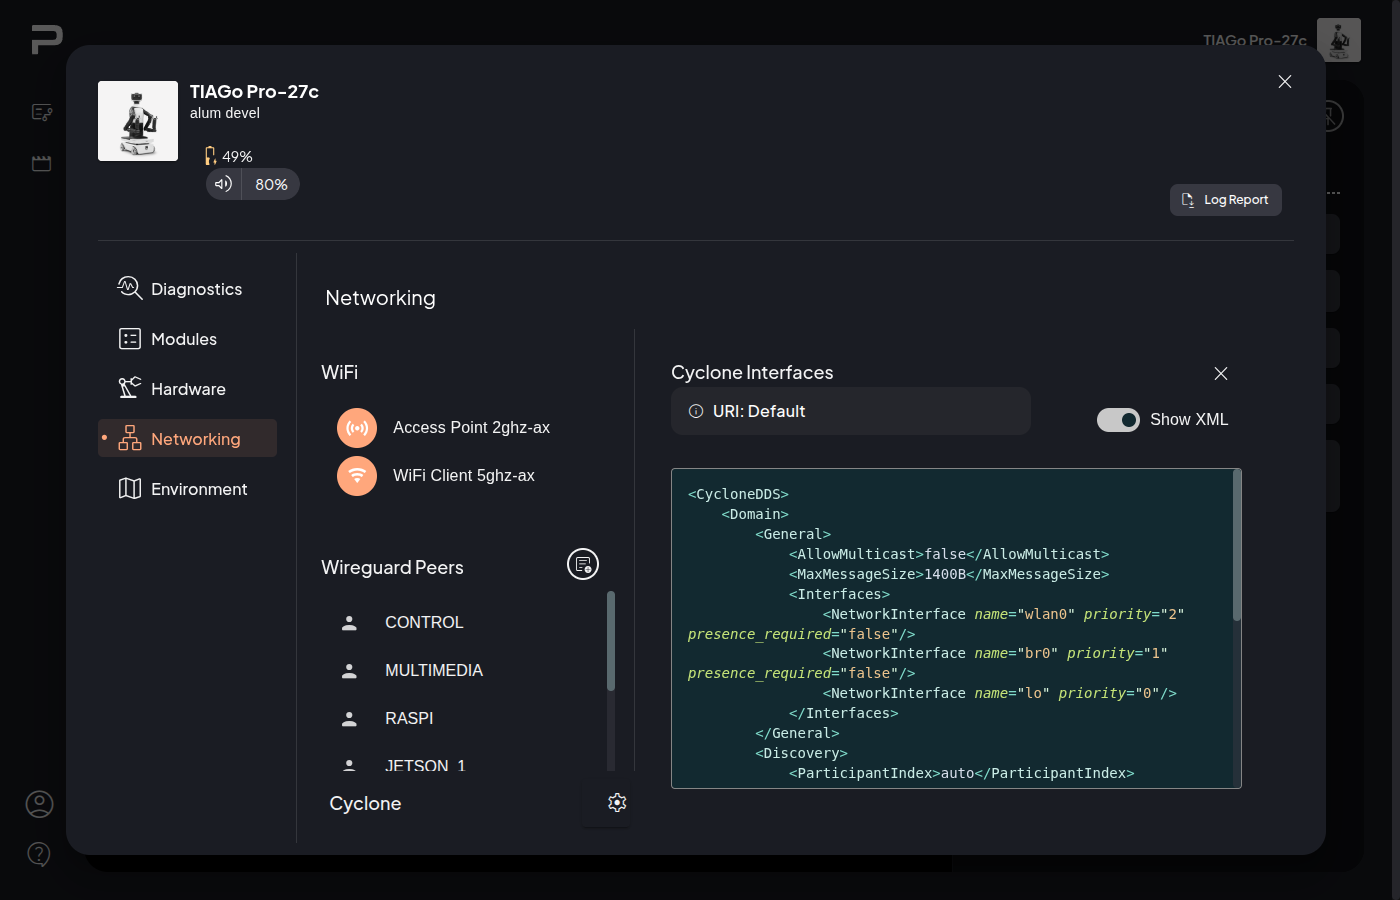
Task: Toggle the Show XML switch
Action: click(x=1118, y=420)
